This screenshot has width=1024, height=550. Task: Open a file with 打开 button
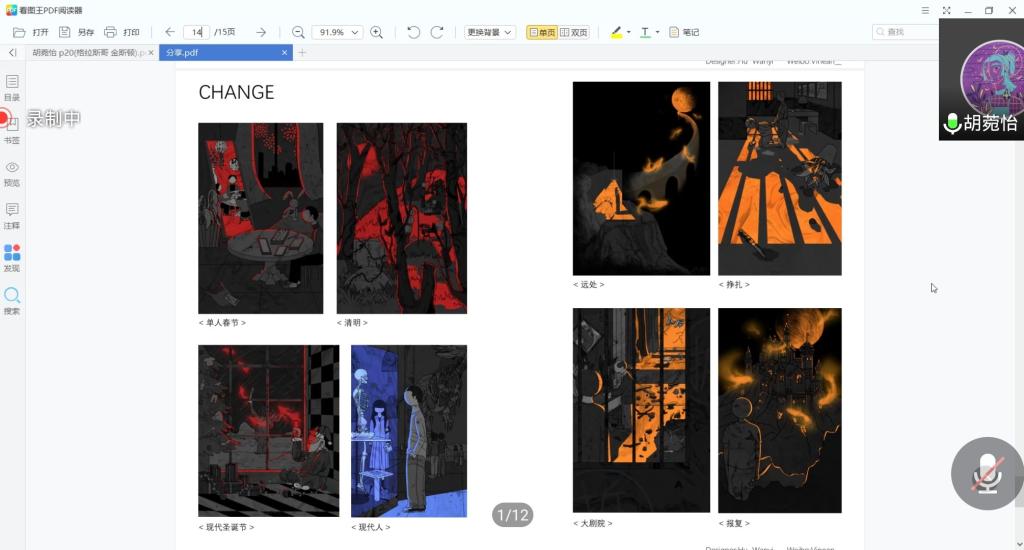click(x=31, y=32)
